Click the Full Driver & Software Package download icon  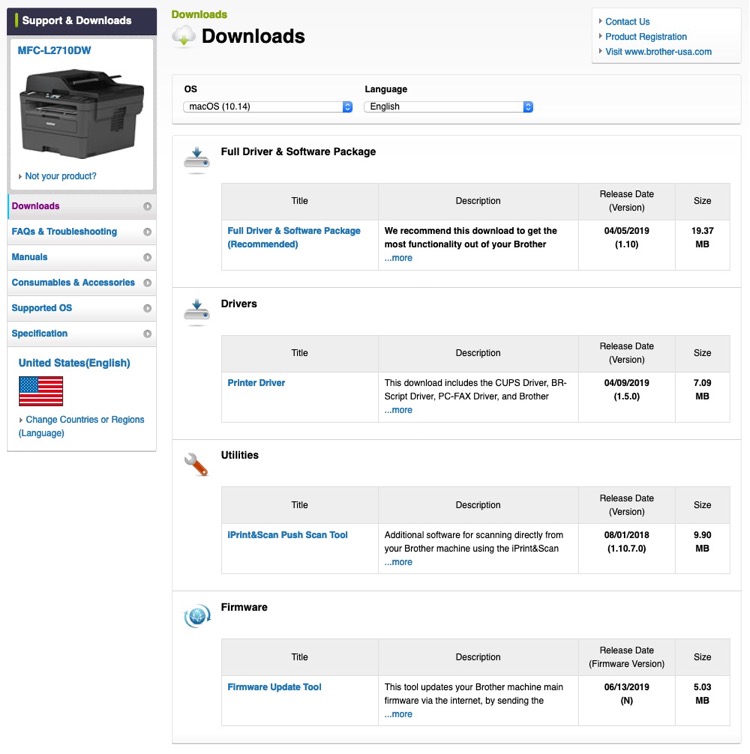pyautogui.click(x=197, y=159)
